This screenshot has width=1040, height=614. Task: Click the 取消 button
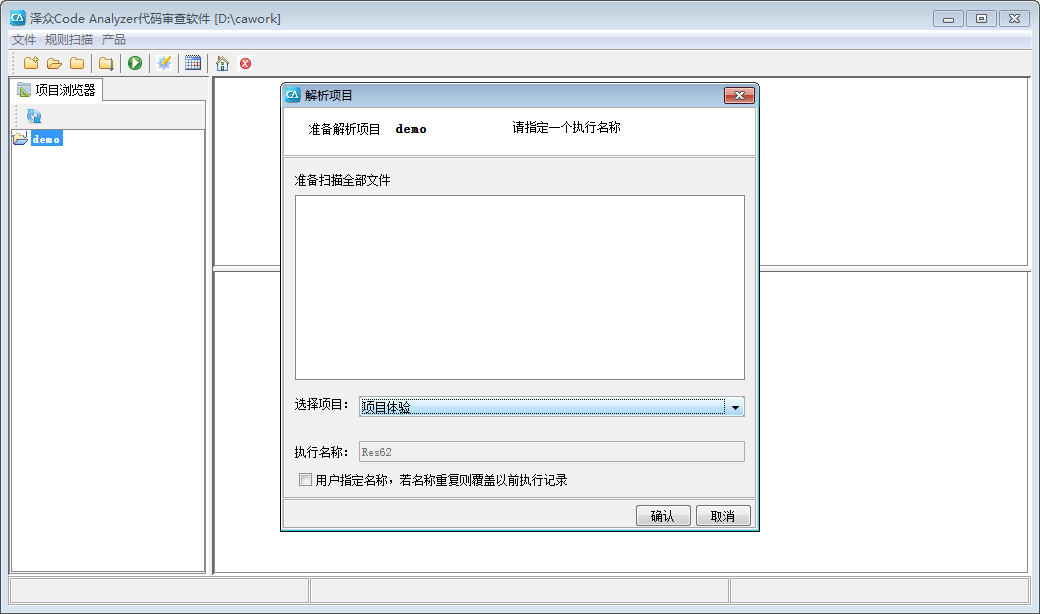[x=723, y=516]
